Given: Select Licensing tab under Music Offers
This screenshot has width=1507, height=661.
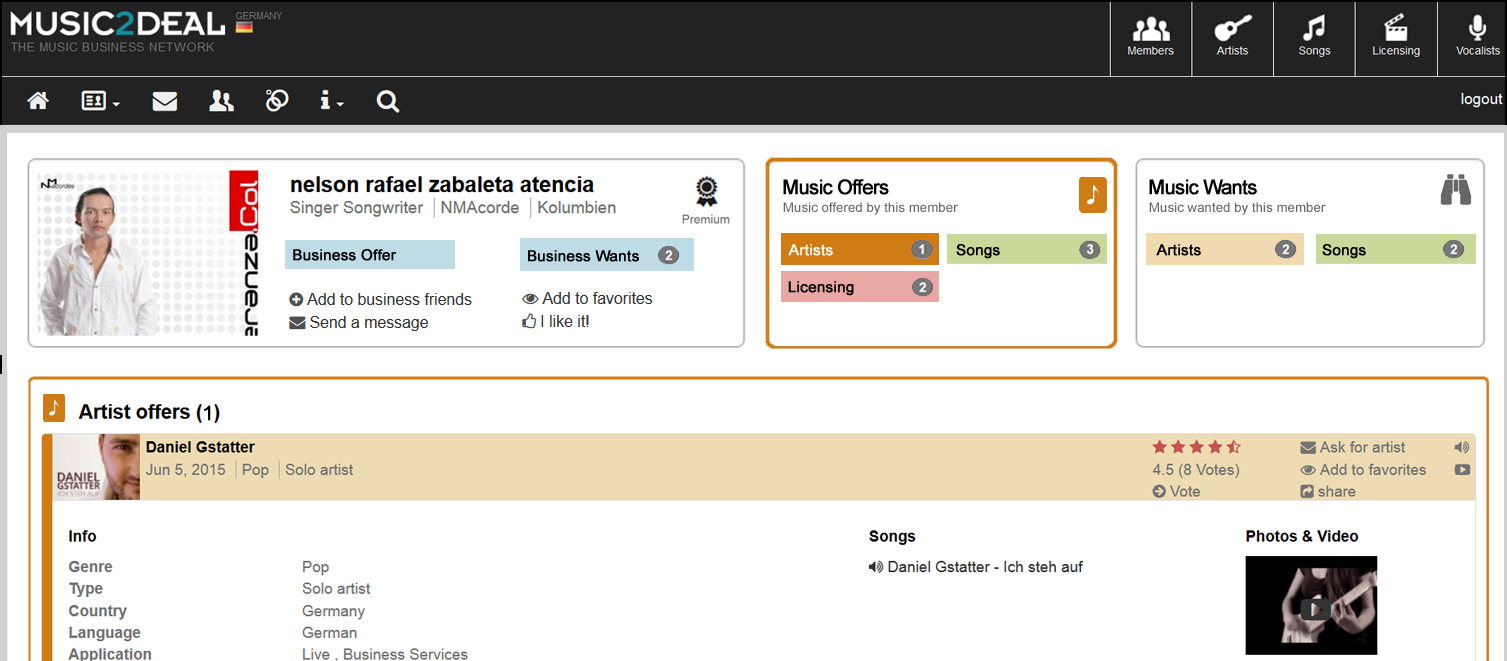Looking at the screenshot, I should 859,287.
